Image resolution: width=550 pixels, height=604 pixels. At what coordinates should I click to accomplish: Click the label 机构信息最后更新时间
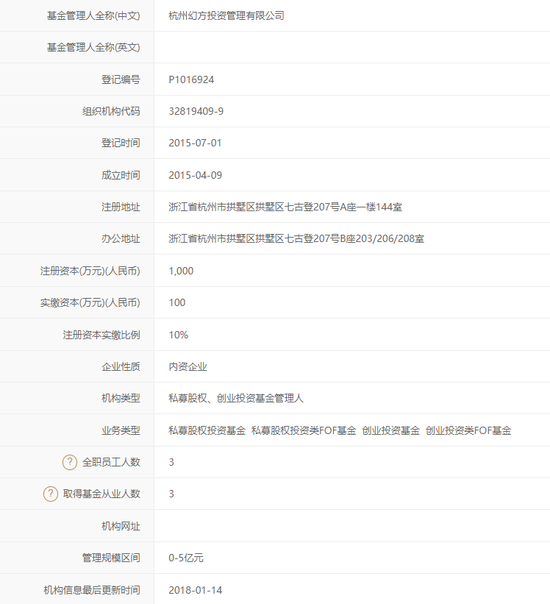pos(92,590)
